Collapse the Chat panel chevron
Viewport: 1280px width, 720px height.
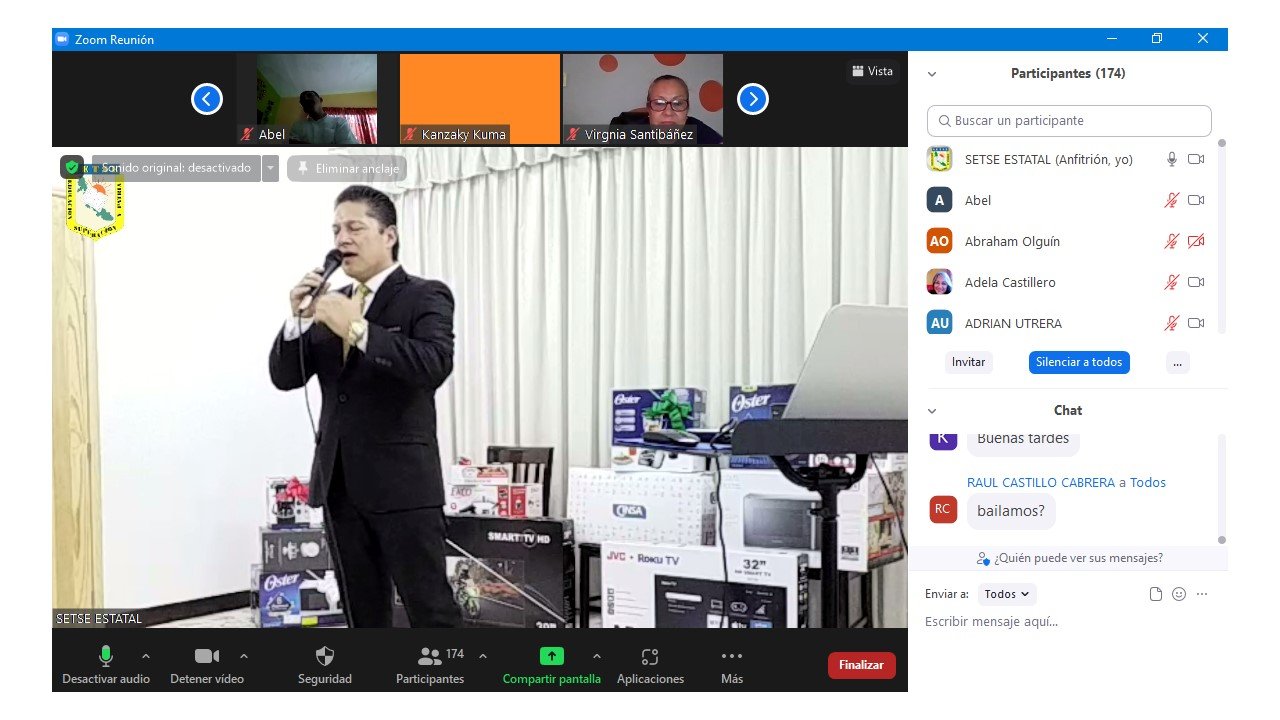[x=932, y=411]
